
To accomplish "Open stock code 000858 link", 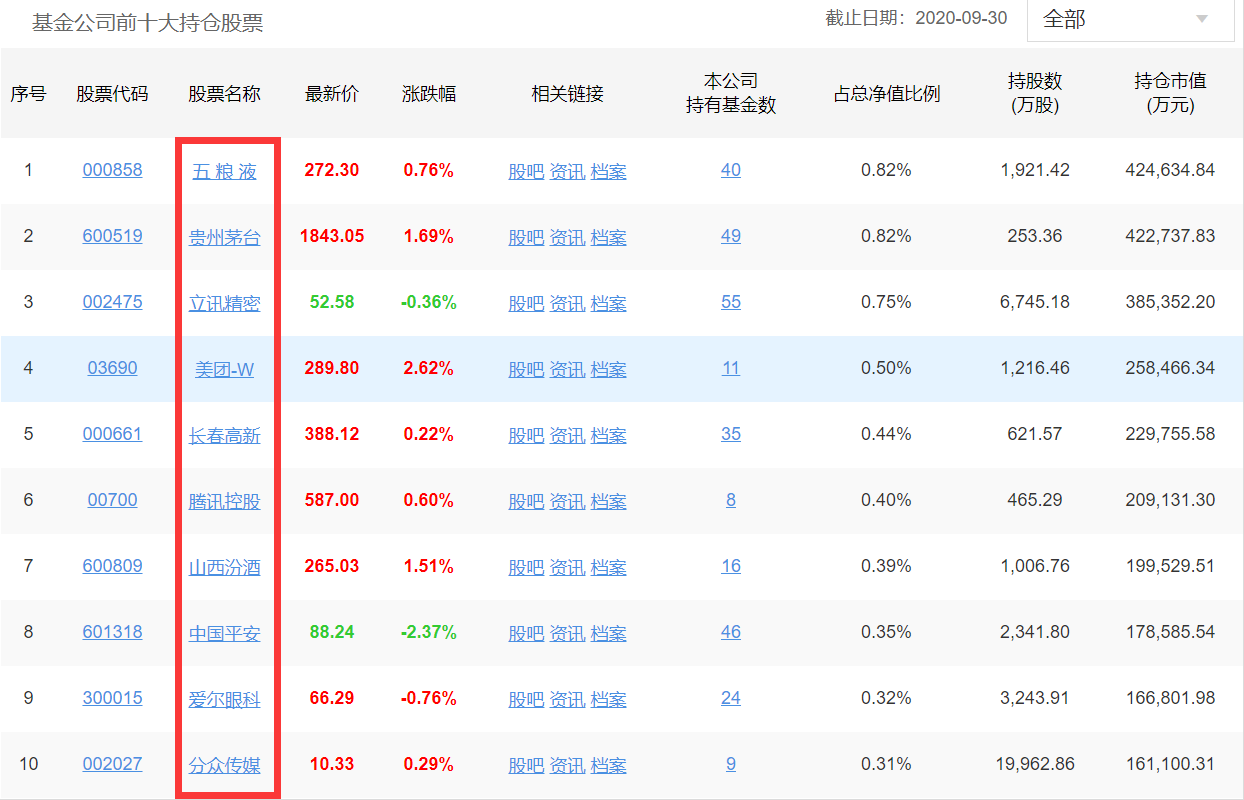I will click(112, 170).
